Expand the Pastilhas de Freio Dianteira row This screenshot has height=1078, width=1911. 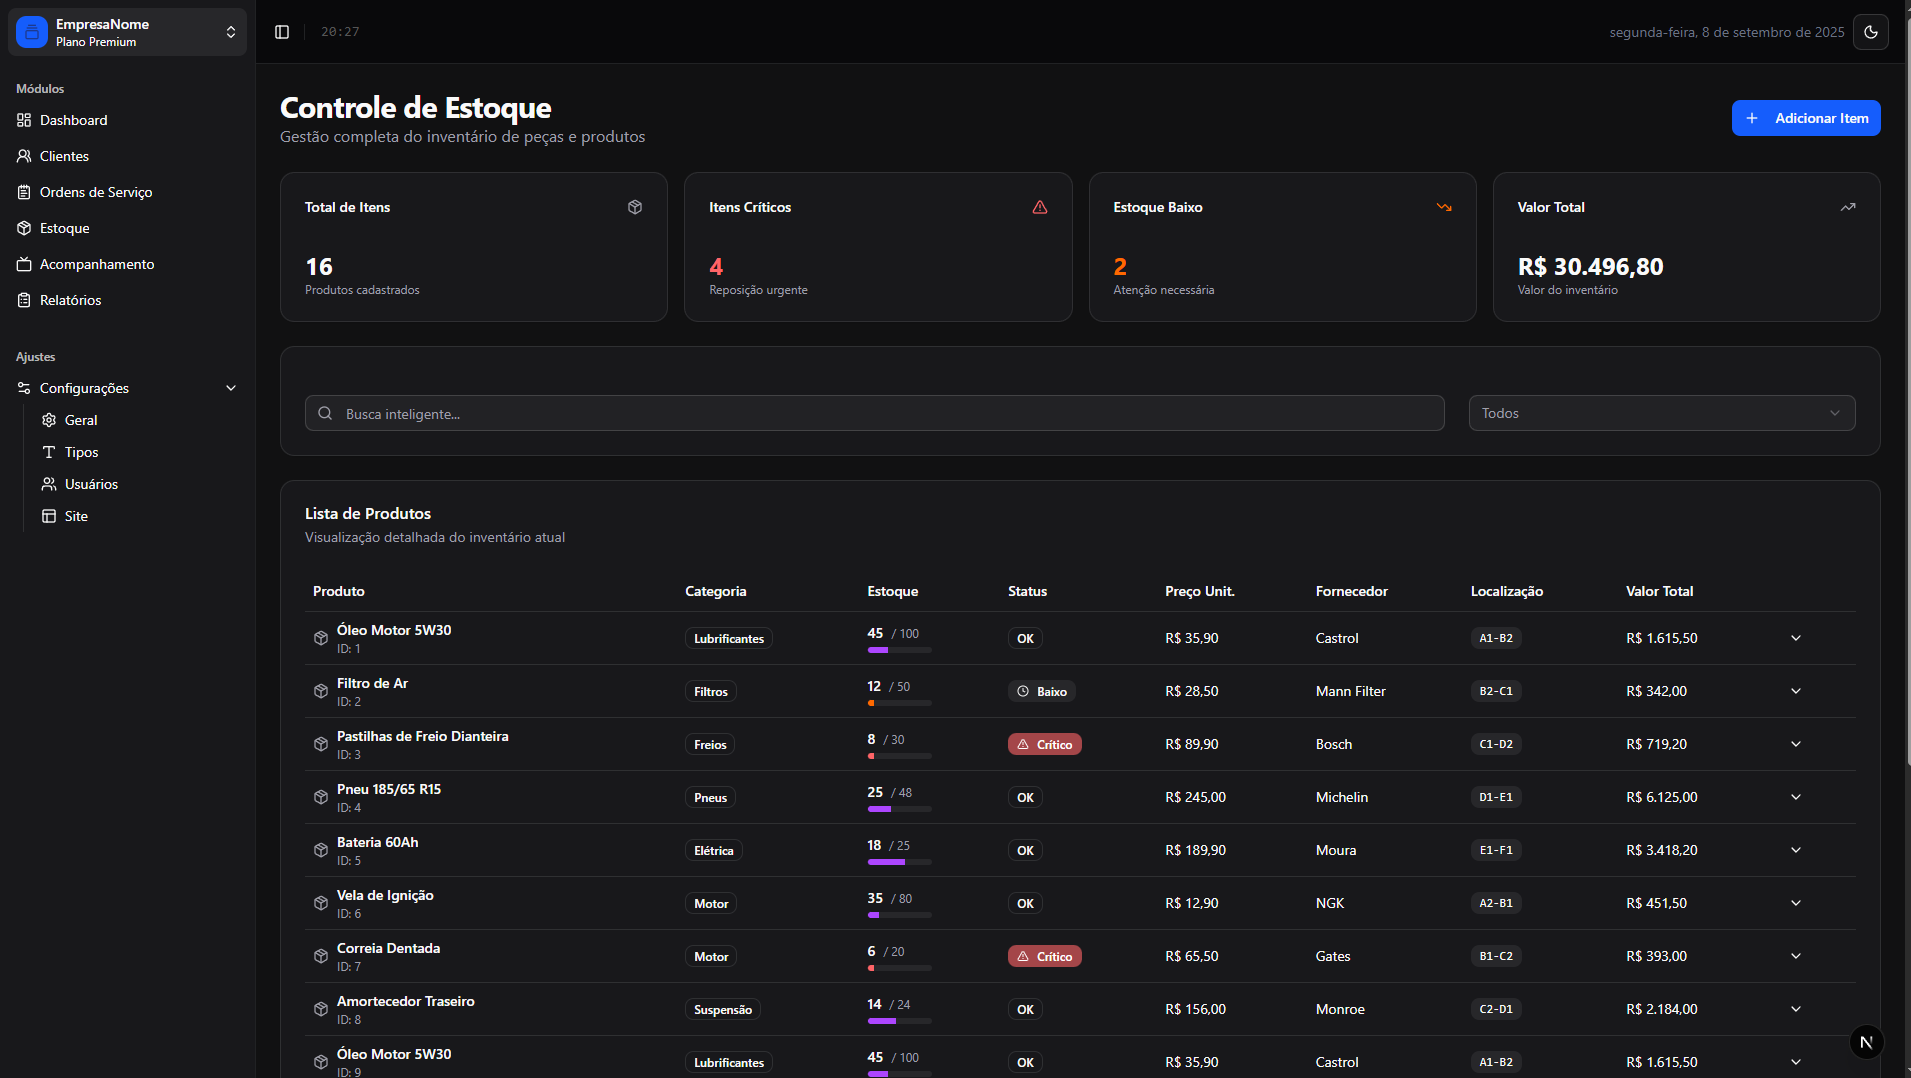tap(1796, 744)
